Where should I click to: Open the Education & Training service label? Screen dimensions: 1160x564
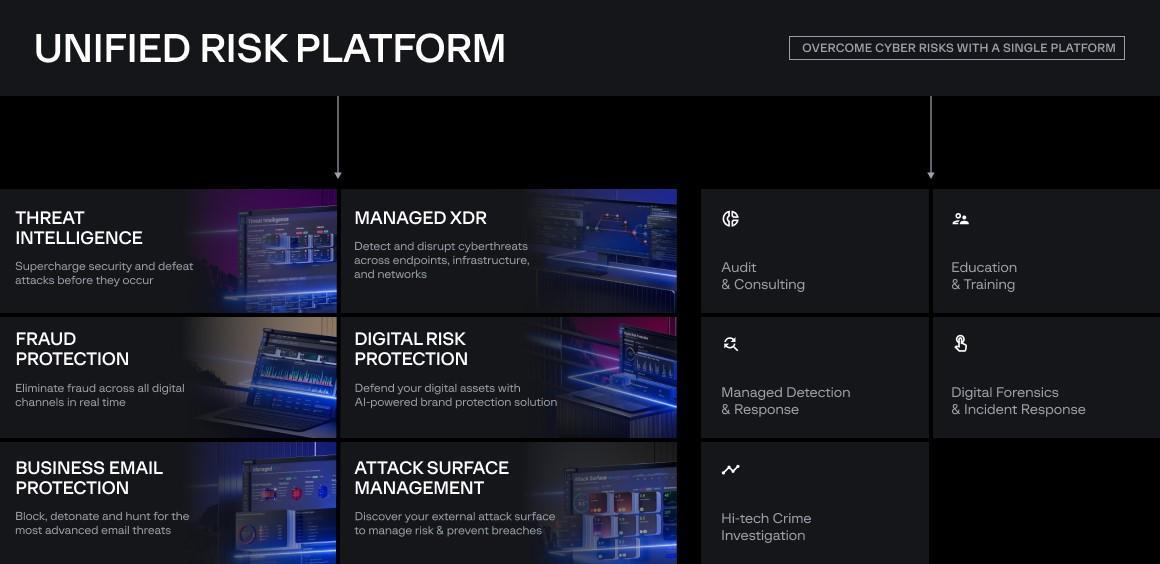click(x=984, y=276)
